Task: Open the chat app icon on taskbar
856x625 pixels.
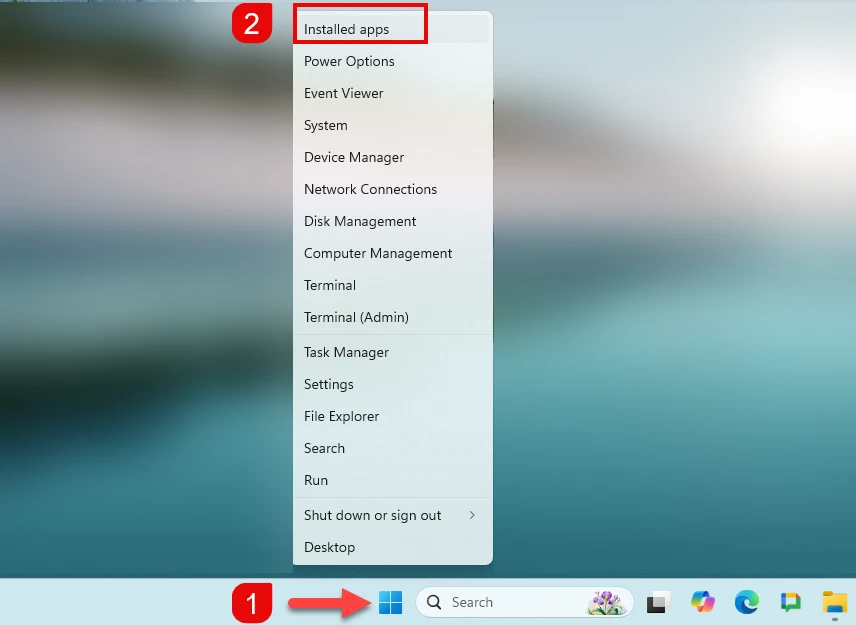Action: pos(790,602)
